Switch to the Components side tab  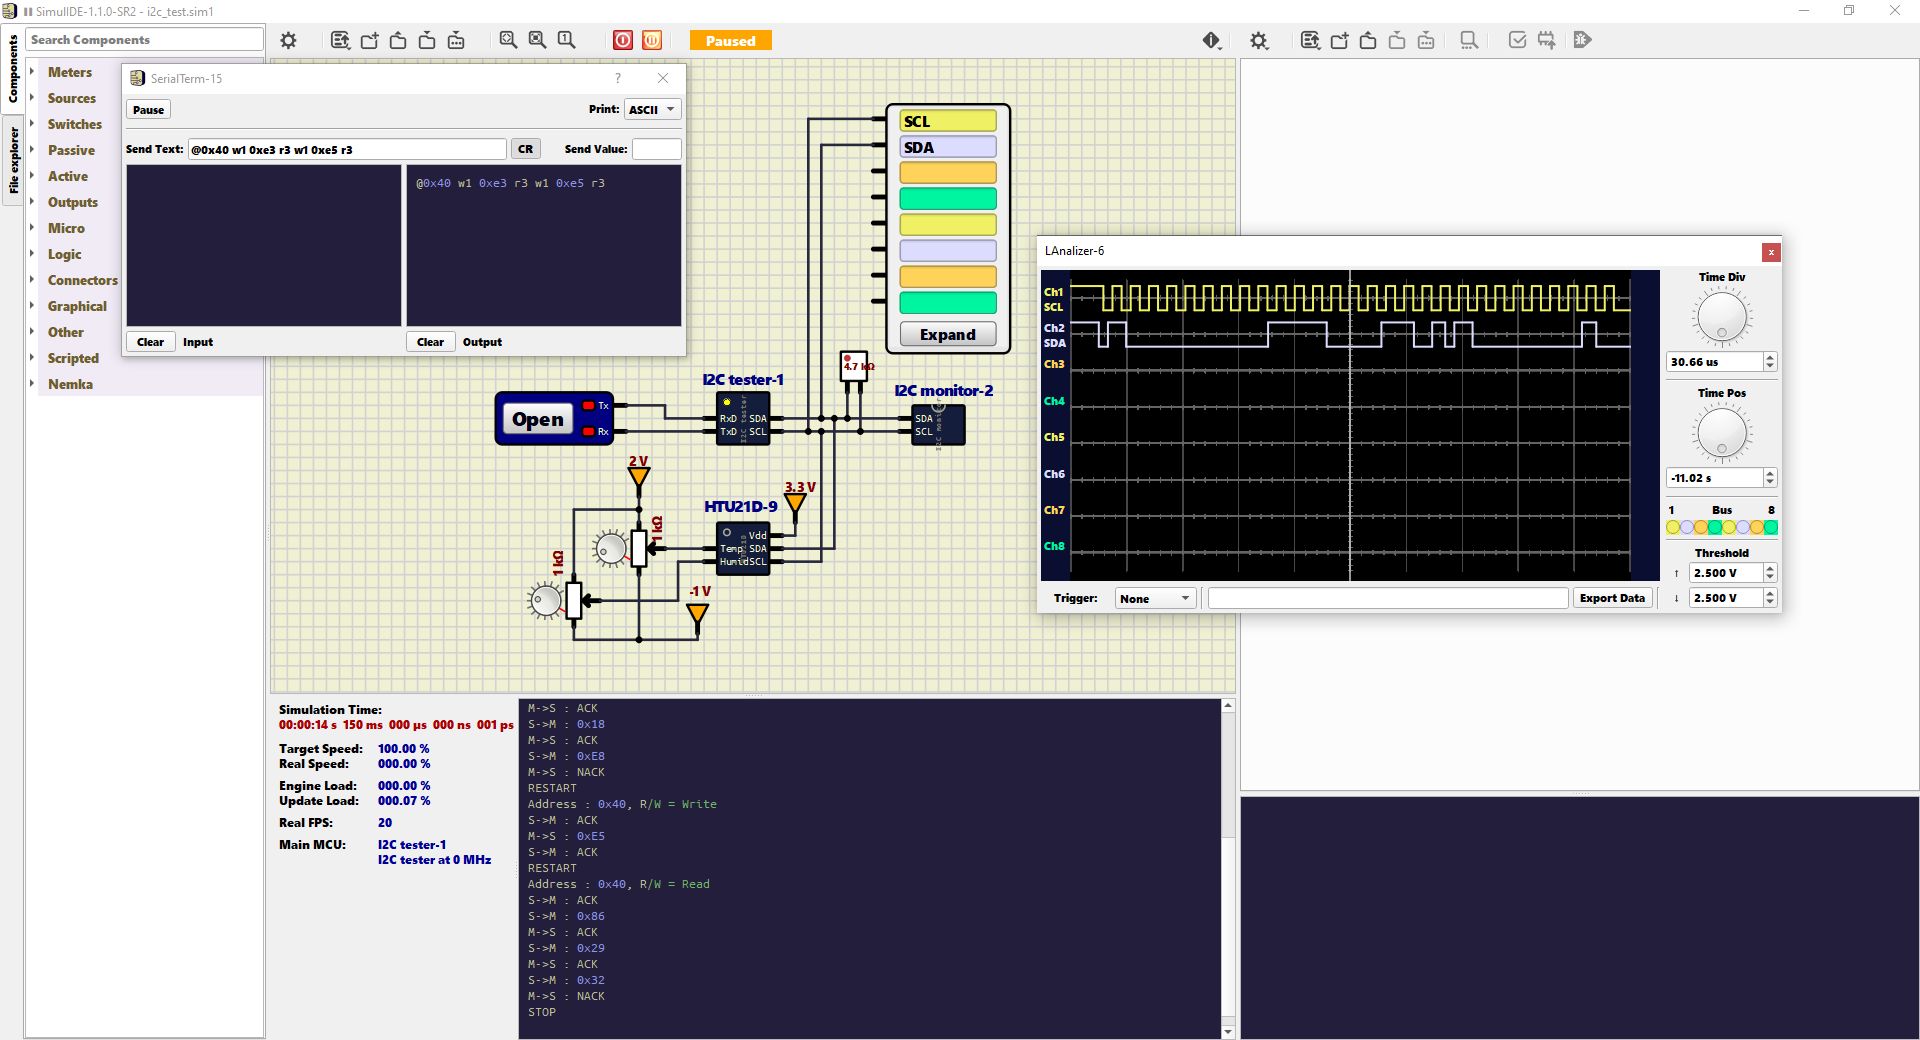coord(13,69)
